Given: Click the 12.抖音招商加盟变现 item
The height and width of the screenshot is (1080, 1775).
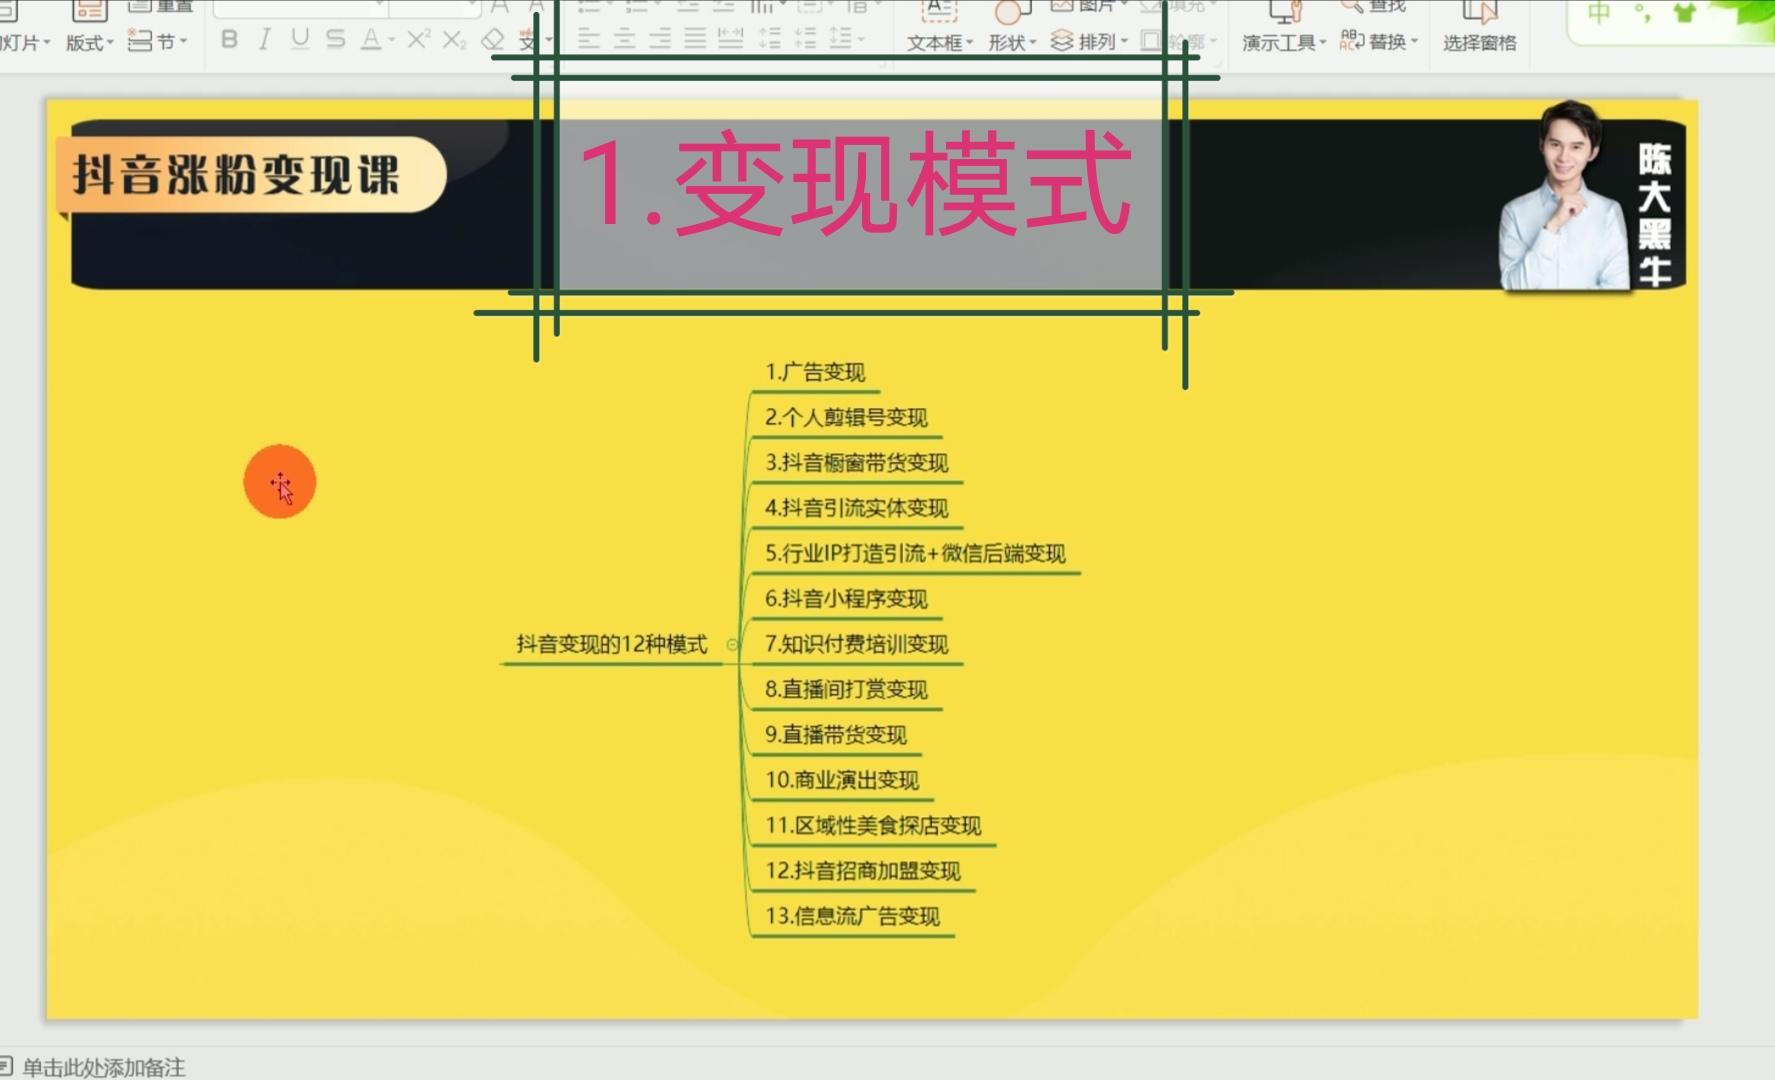Looking at the screenshot, I should pos(863,870).
